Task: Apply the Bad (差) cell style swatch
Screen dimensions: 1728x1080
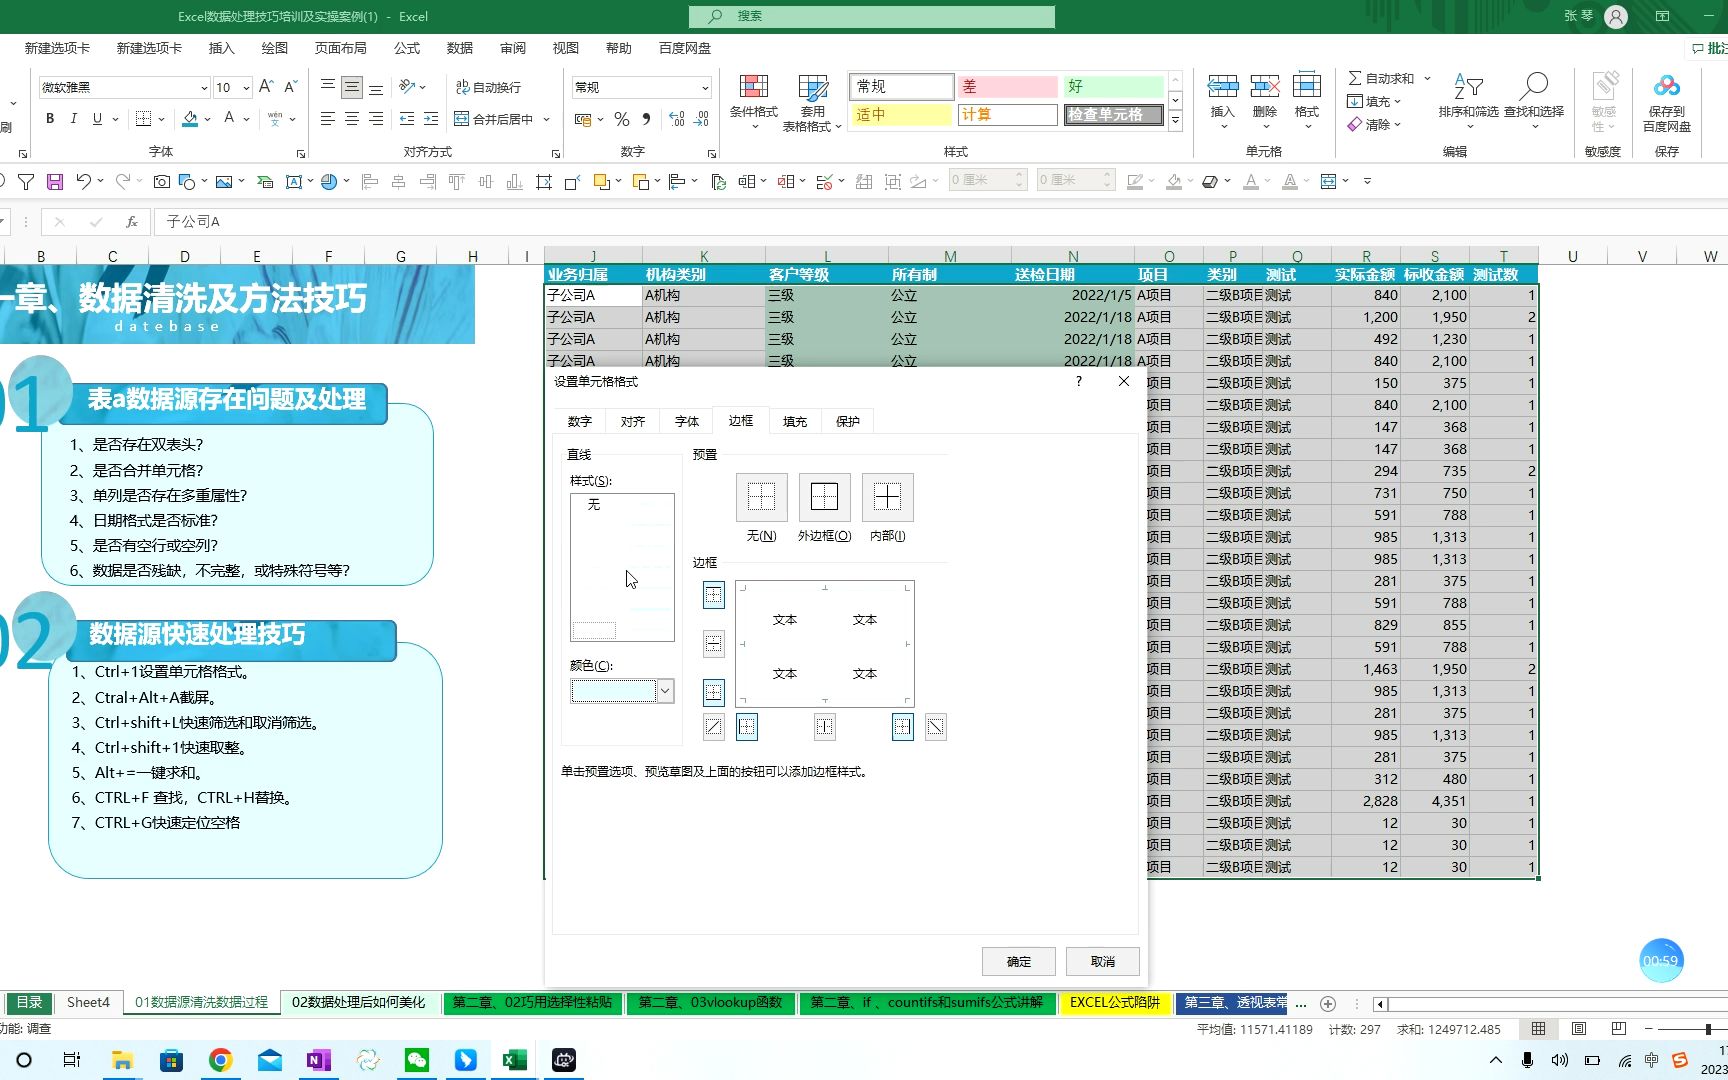Action: point(1007,86)
